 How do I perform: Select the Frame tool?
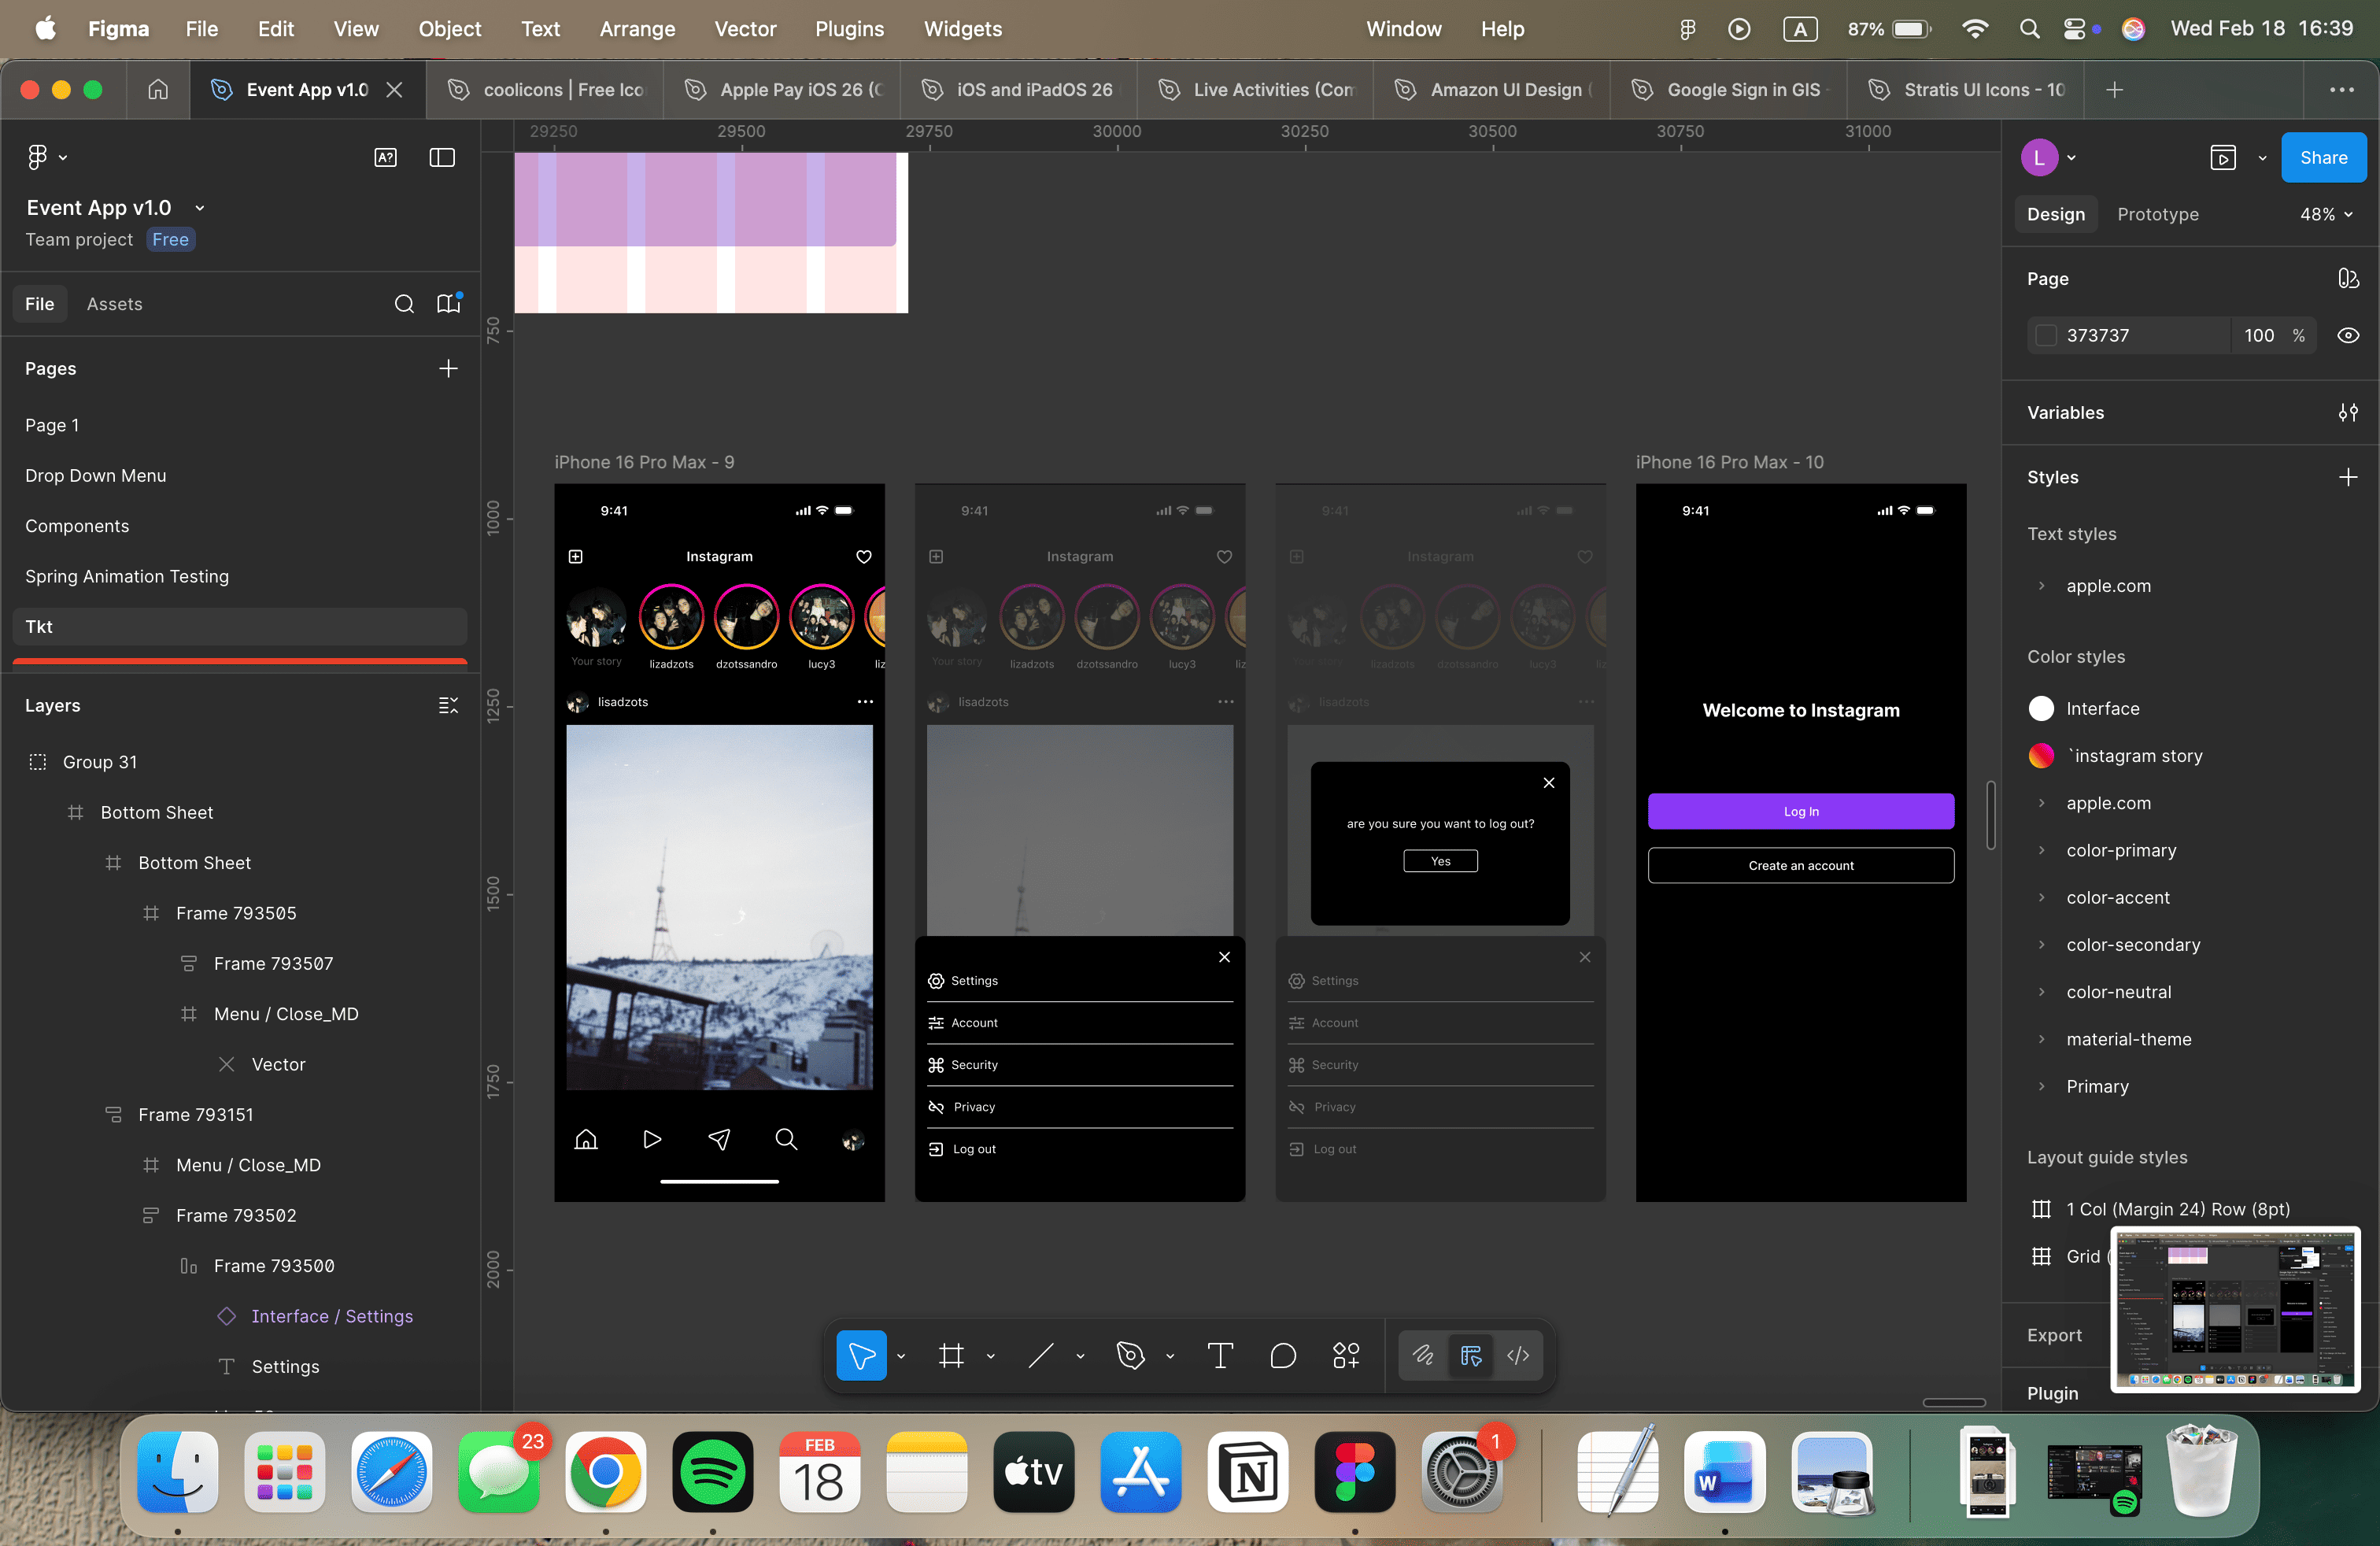click(x=951, y=1355)
